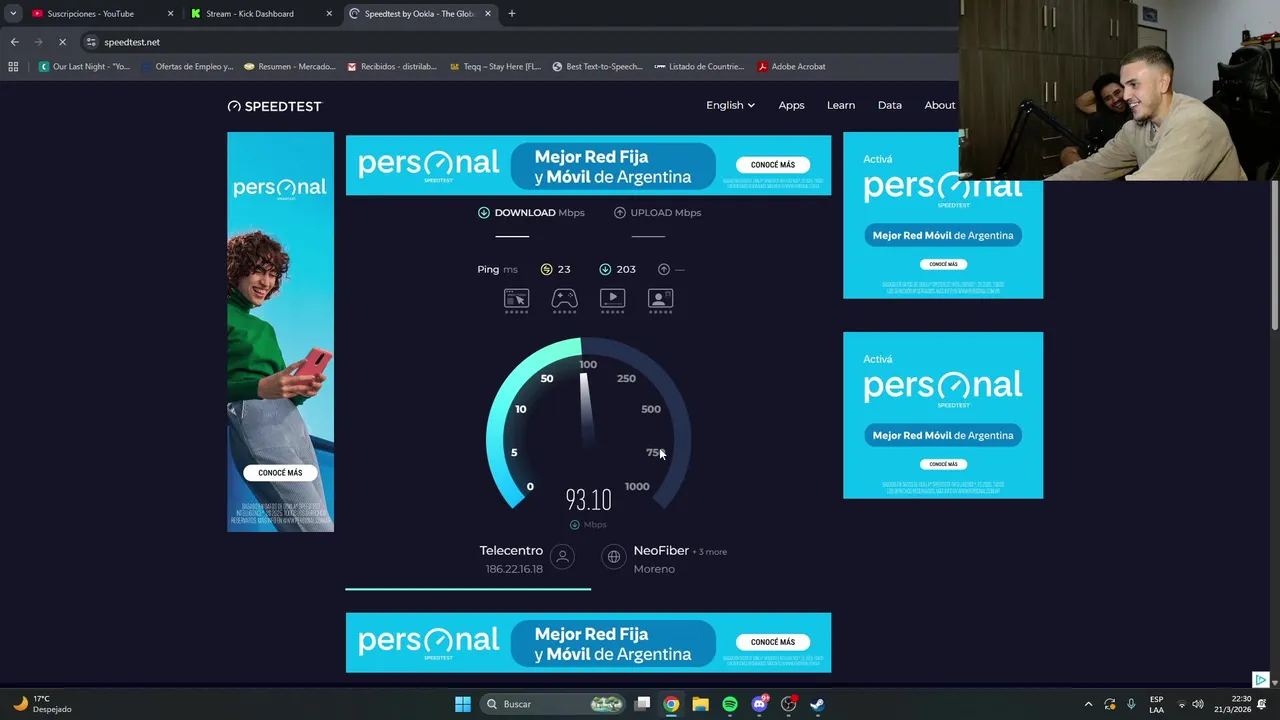Viewport: 1280px width, 720px height.
Task: Open the Apps menu item
Action: tap(791, 105)
